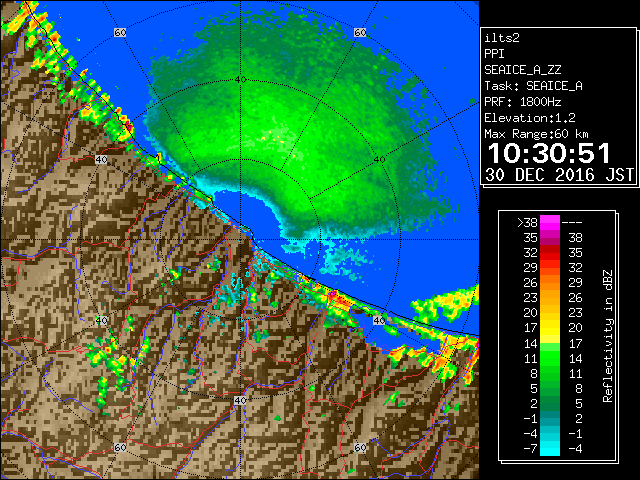This screenshot has height=480, width=640.
Task: Click the radar site name "ilts2"
Action: click(x=502, y=38)
